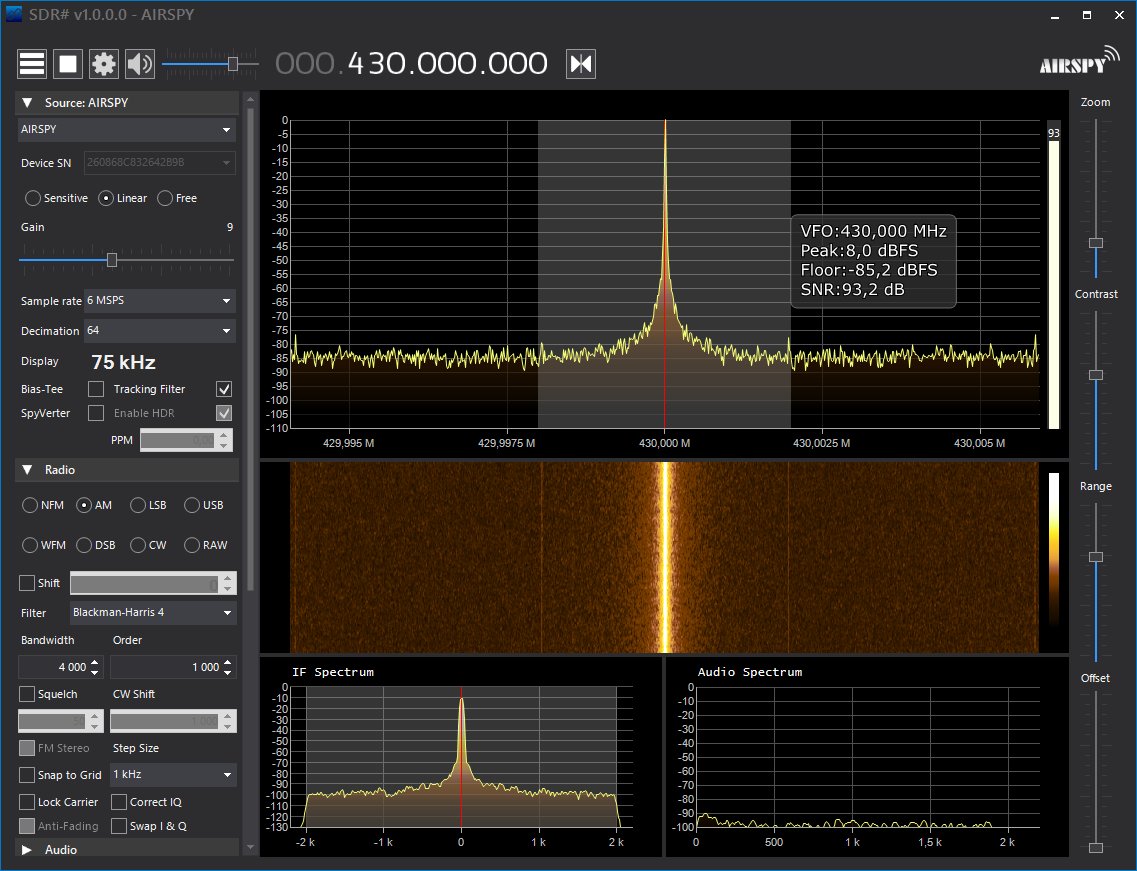Image resolution: width=1137 pixels, height=871 pixels.
Task: Click inside the Audio Spectrum plot
Action: click(868, 756)
